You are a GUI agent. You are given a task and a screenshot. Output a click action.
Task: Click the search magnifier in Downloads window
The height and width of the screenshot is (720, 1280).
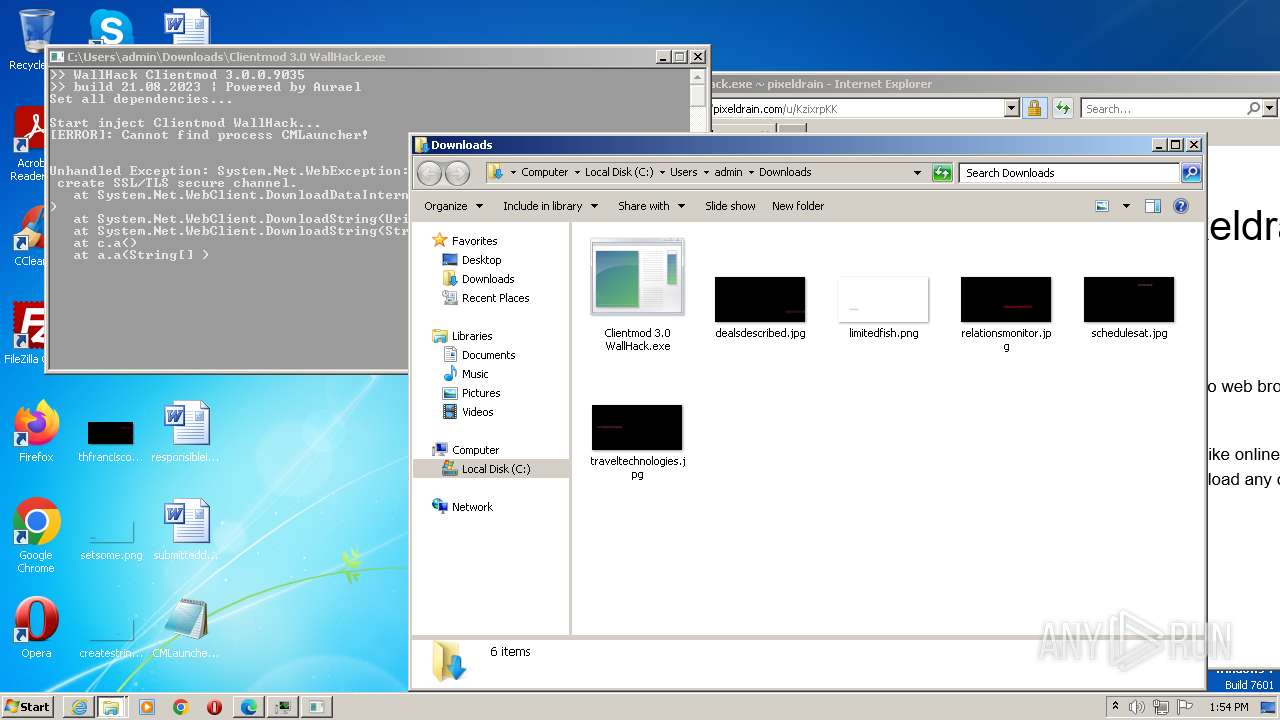click(1190, 173)
